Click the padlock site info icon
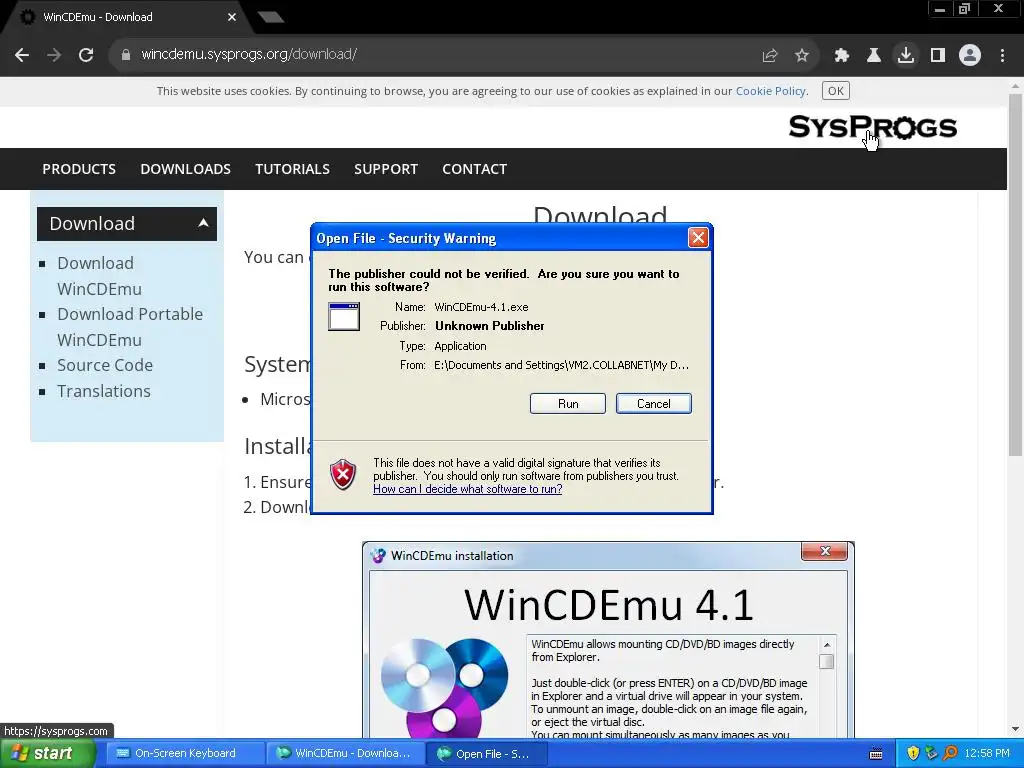The width and height of the screenshot is (1024, 768). 125,55
